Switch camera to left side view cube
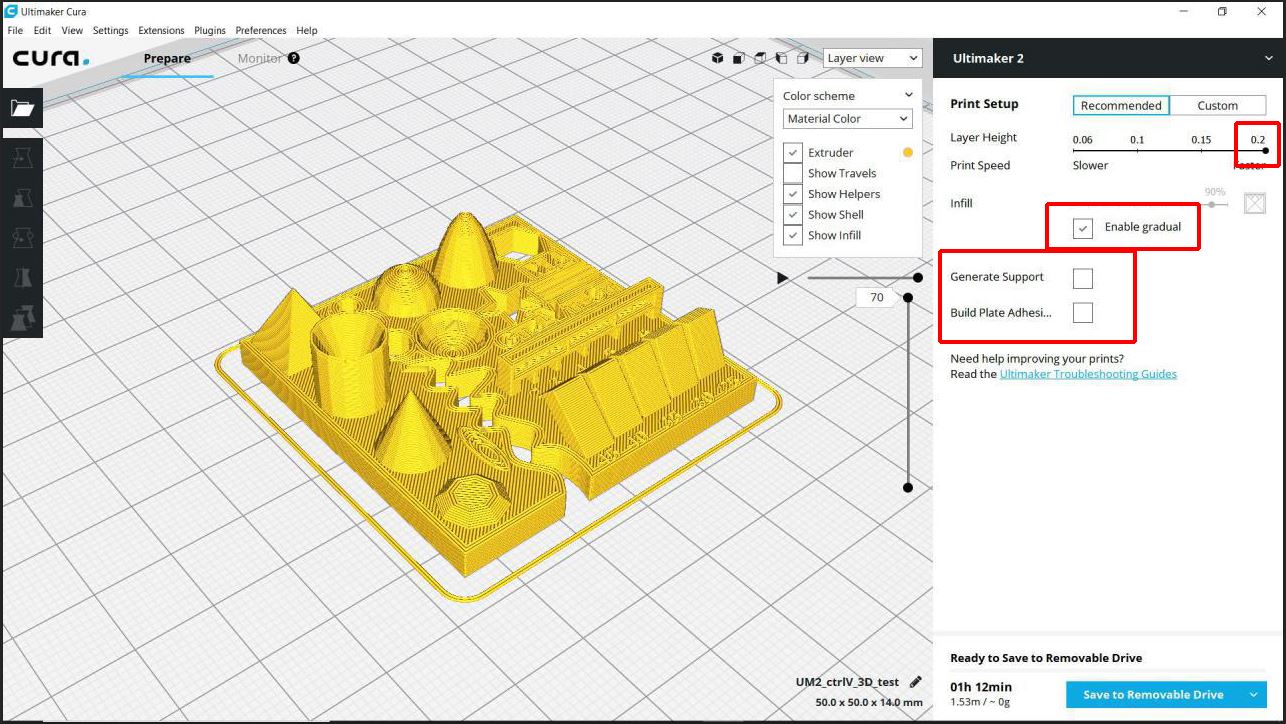The width and height of the screenshot is (1286, 724). tap(781, 58)
